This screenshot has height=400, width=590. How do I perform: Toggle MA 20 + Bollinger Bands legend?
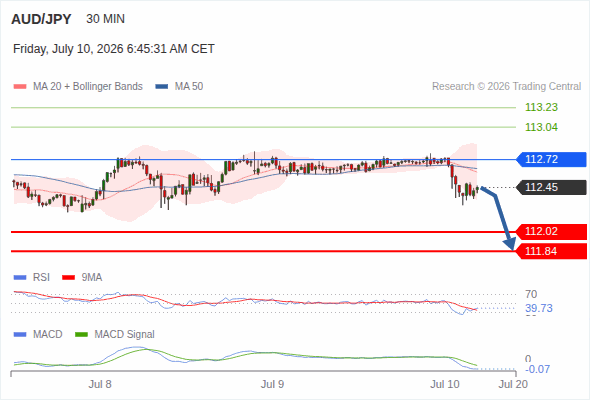[x=78, y=87]
